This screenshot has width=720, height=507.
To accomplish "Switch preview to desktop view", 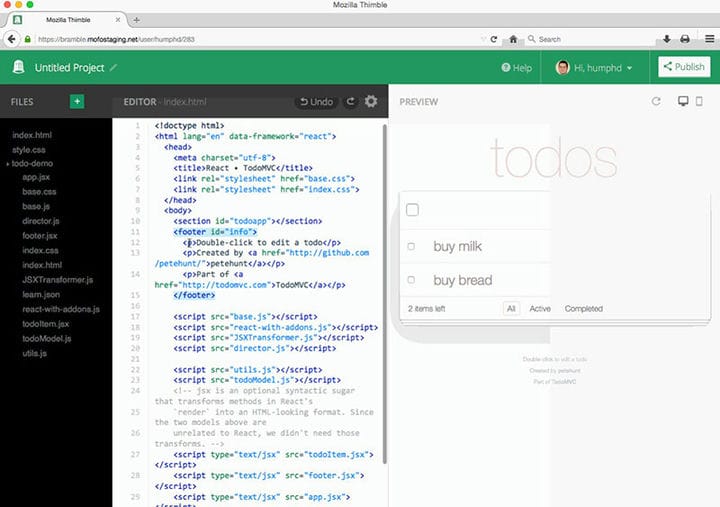I will [x=683, y=101].
